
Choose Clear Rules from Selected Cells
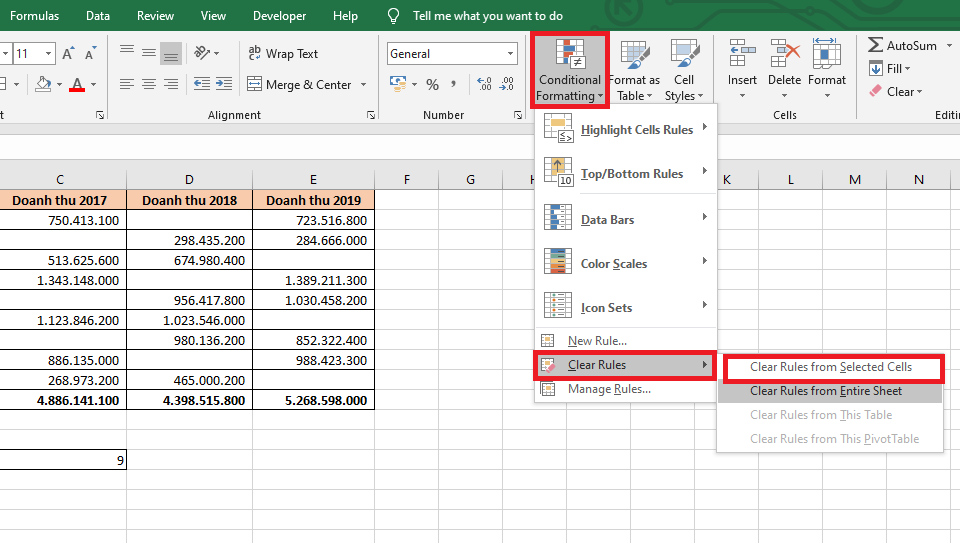[830, 367]
